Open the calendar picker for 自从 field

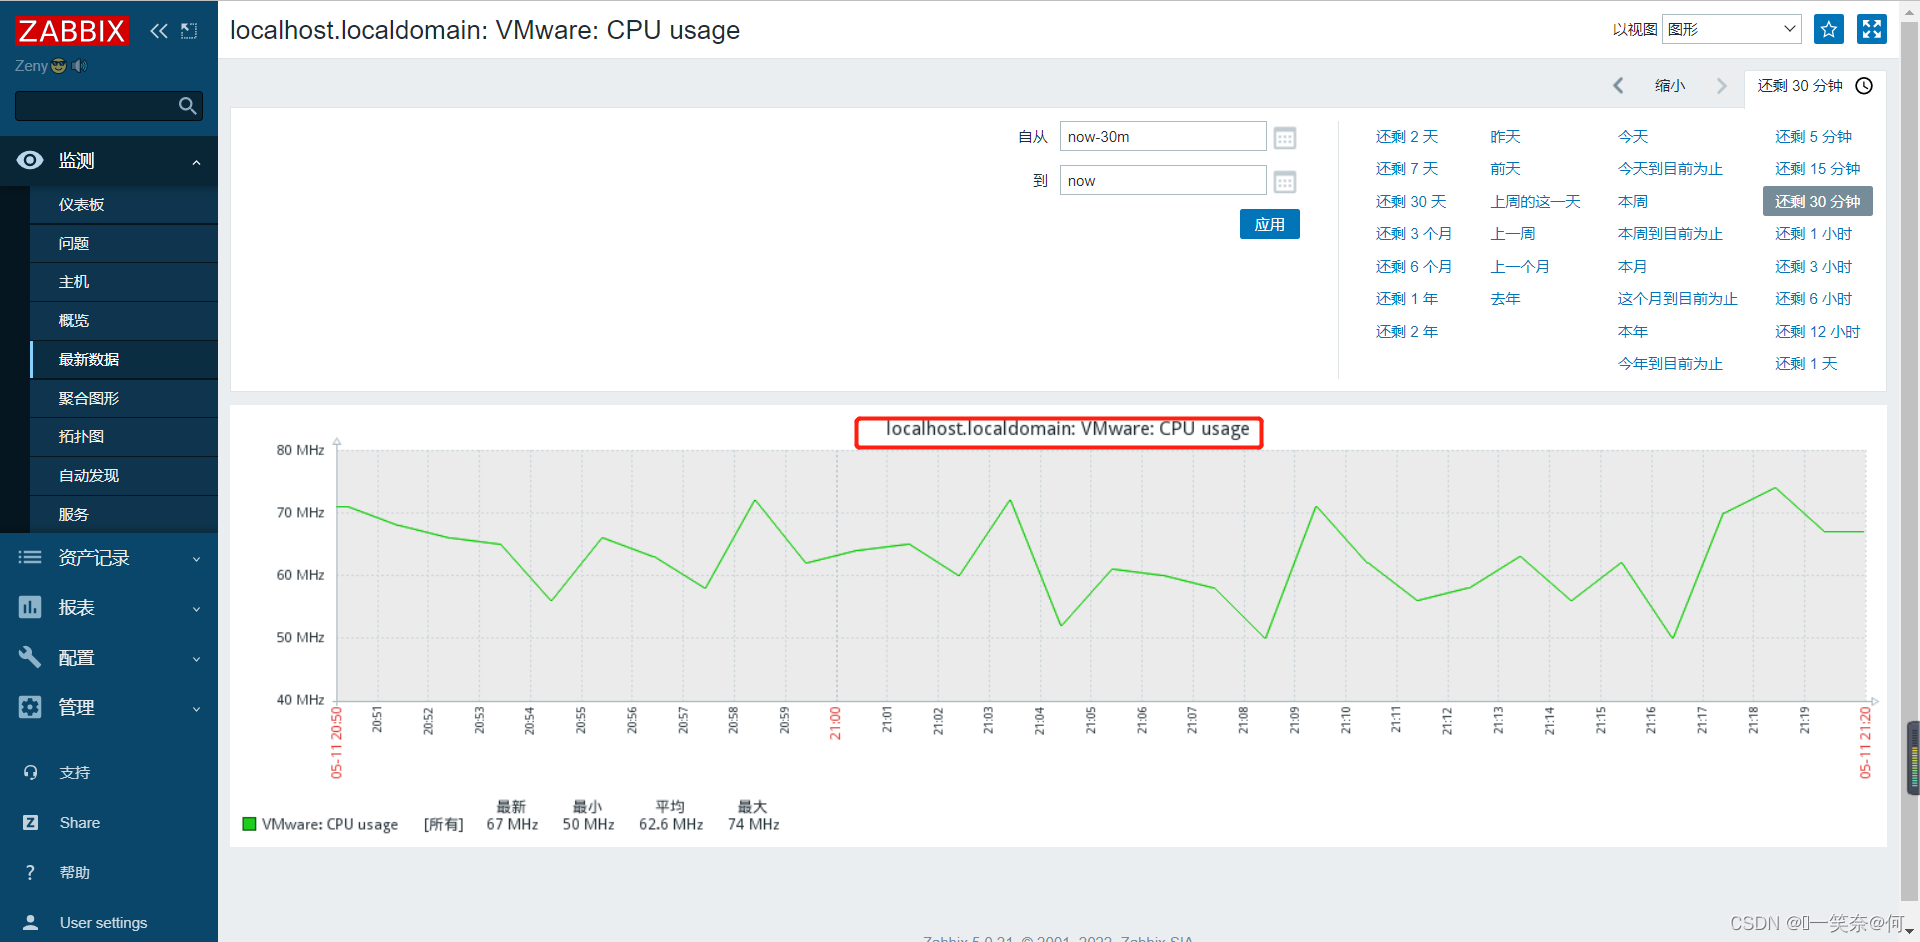1285,138
